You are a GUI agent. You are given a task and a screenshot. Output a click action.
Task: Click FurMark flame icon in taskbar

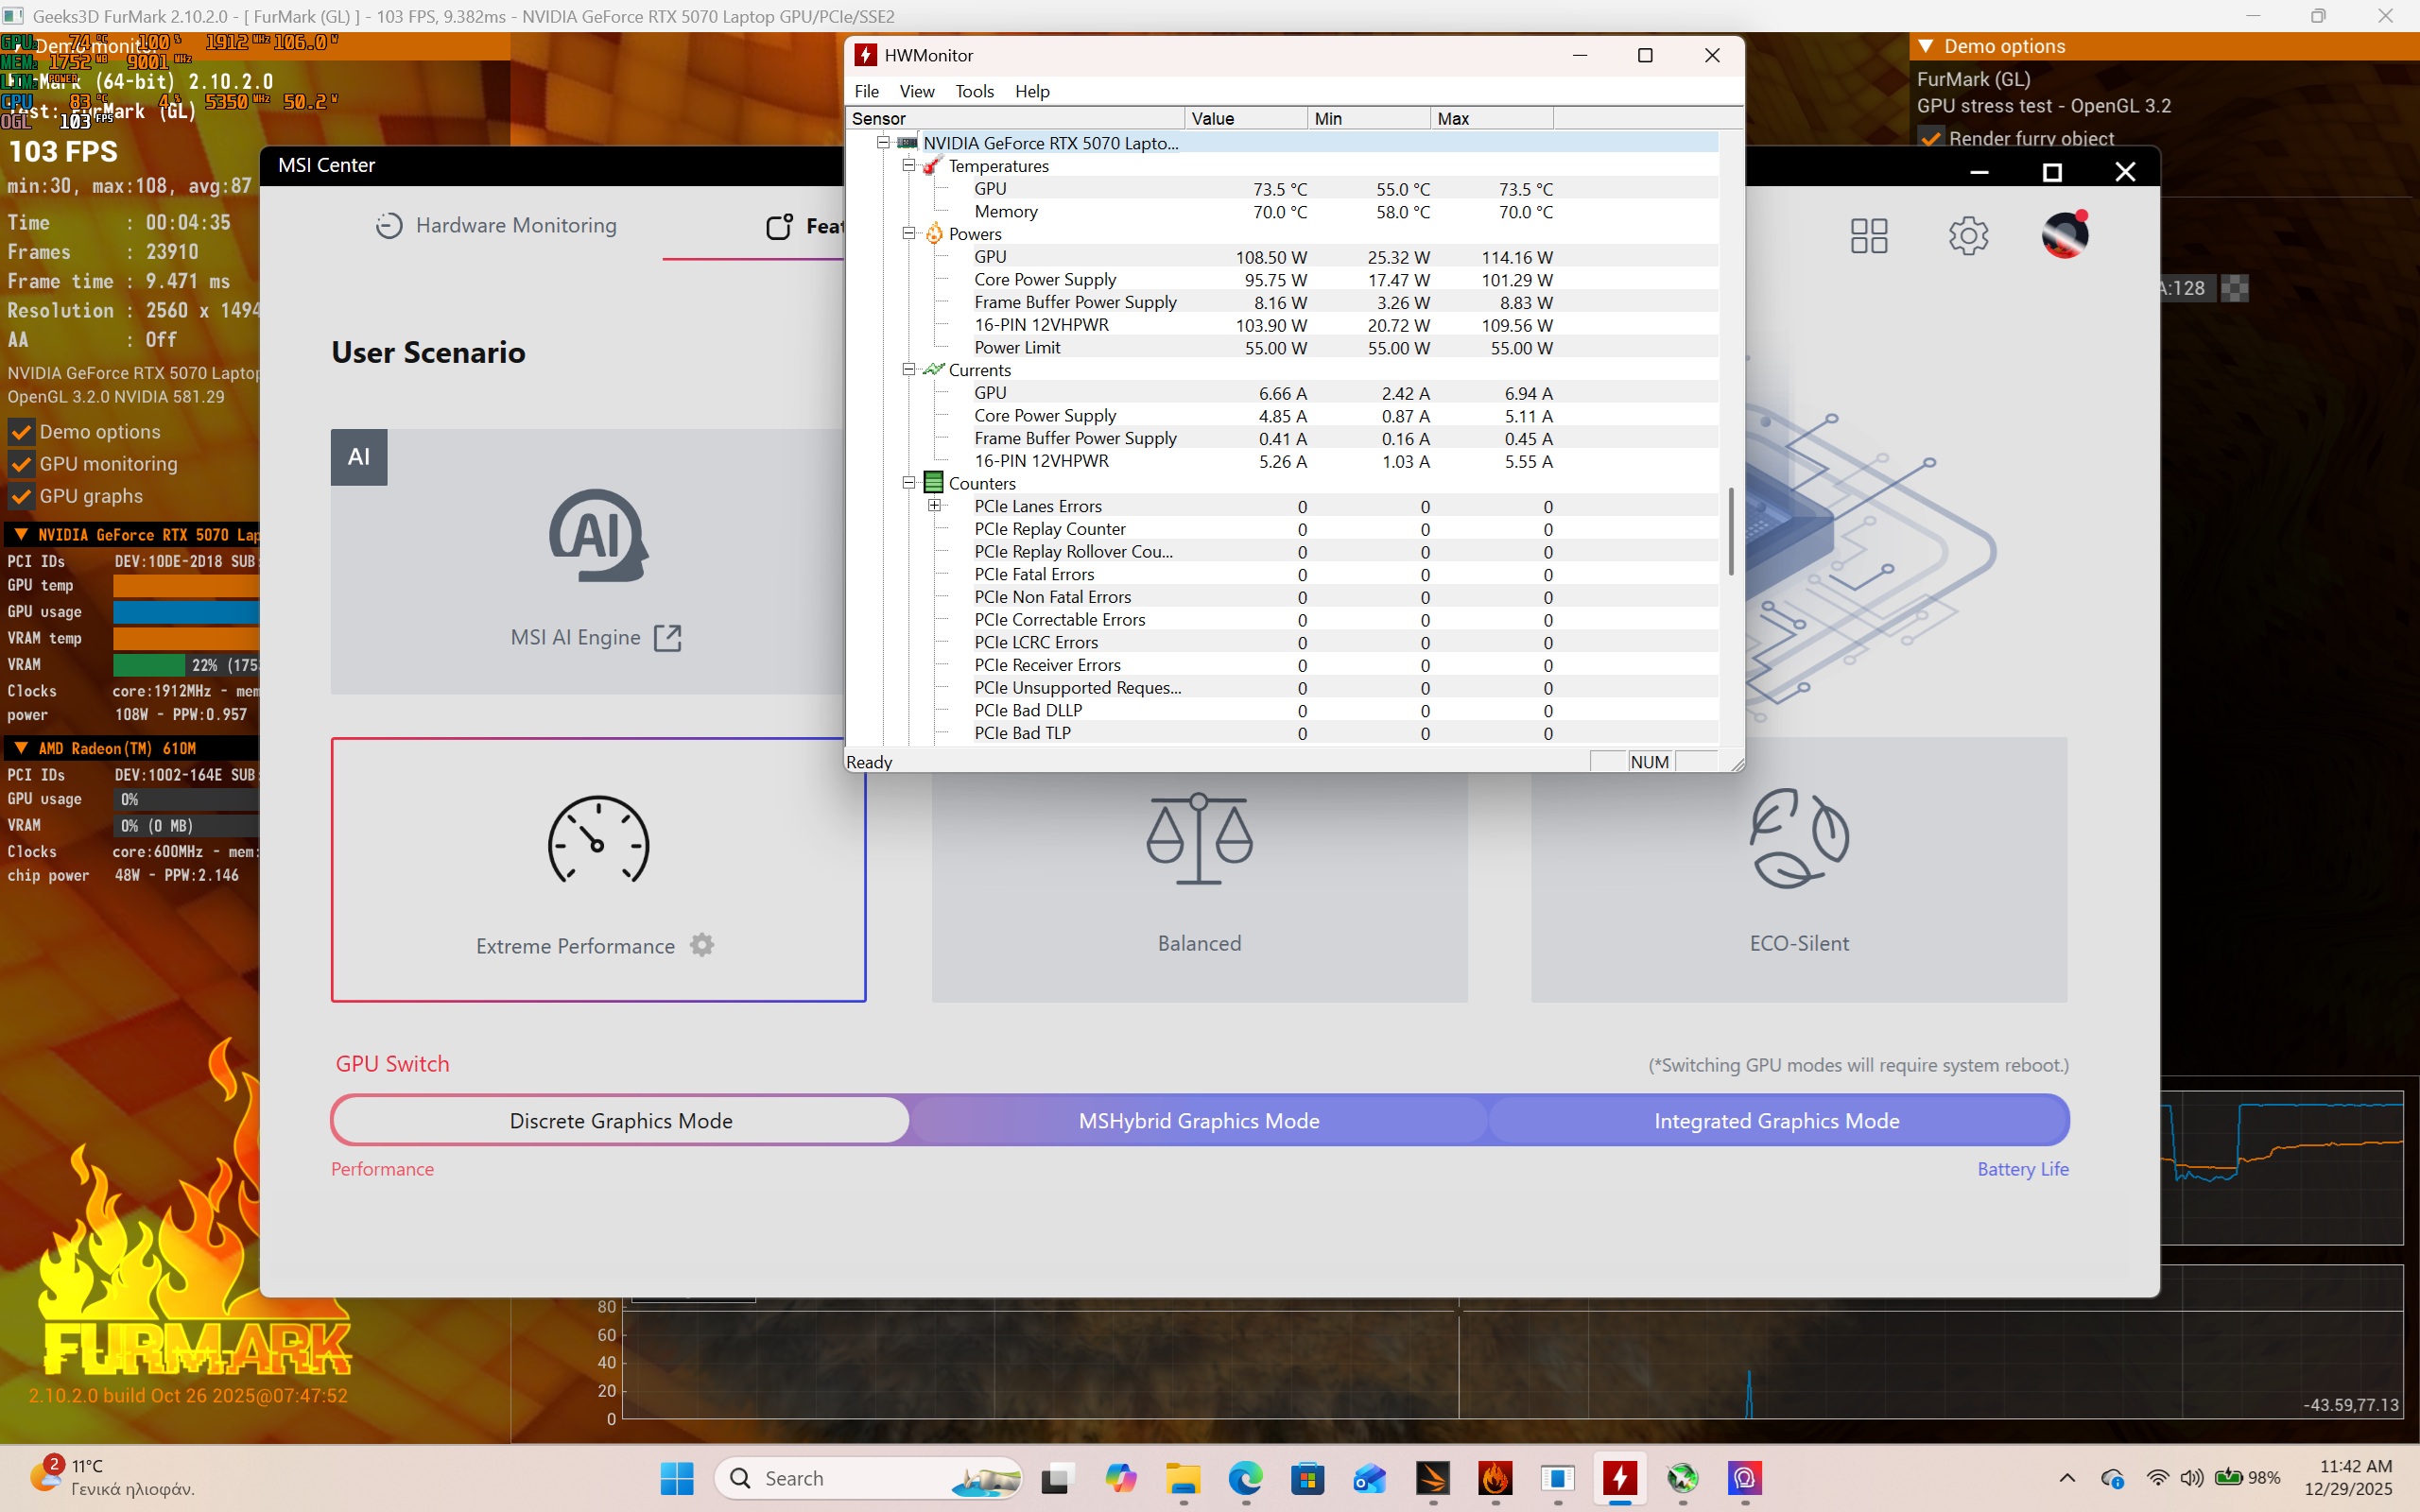coord(1495,1478)
